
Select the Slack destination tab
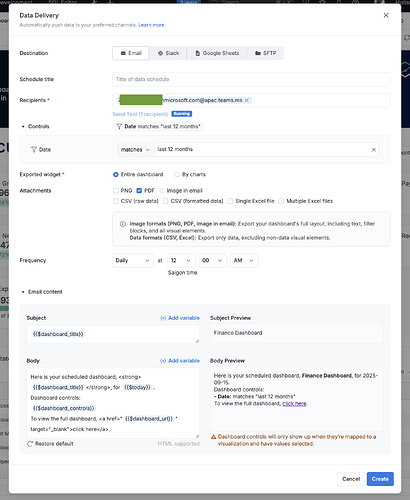(168, 53)
